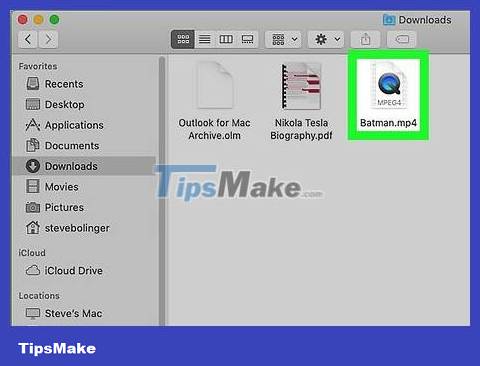Screen dimensions: 480x366
Task: Select the Nikola Tesla Biography.pdf thumbnail
Action: (x=301, y=86)
